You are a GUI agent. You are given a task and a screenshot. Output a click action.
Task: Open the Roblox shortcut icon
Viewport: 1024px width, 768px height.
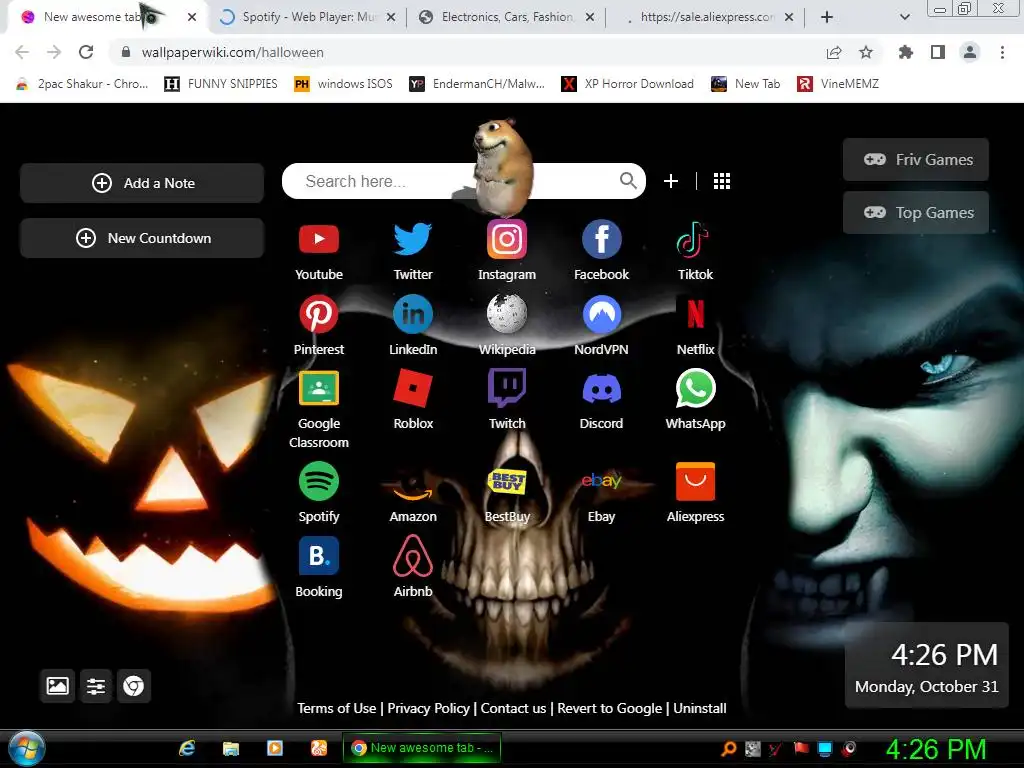[x=413, y=388]
